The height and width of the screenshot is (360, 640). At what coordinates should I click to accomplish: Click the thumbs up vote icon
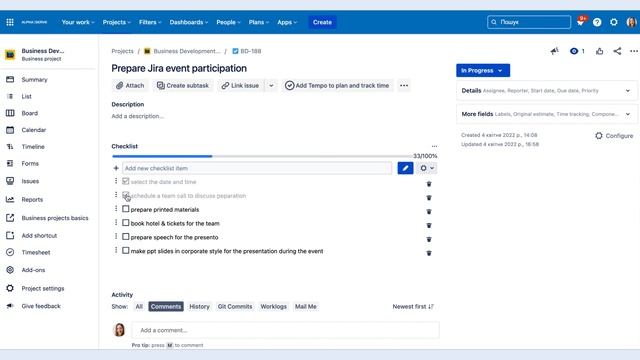click(x=599, y=51)
